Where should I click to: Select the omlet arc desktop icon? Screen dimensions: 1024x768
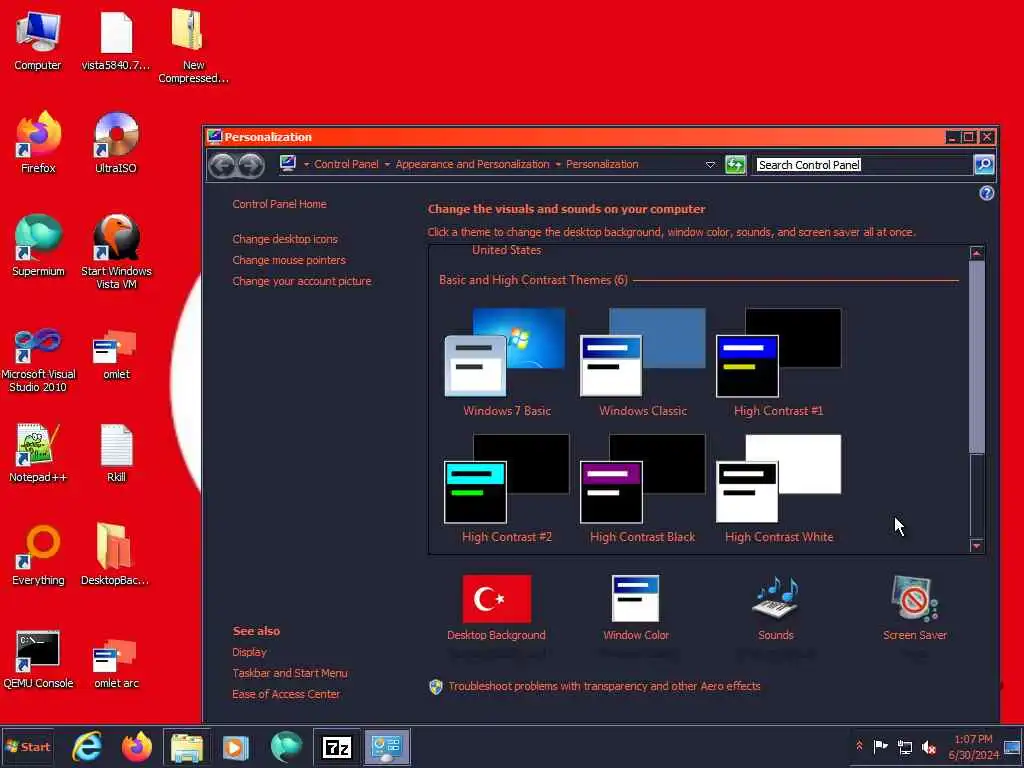coord(116,664)
